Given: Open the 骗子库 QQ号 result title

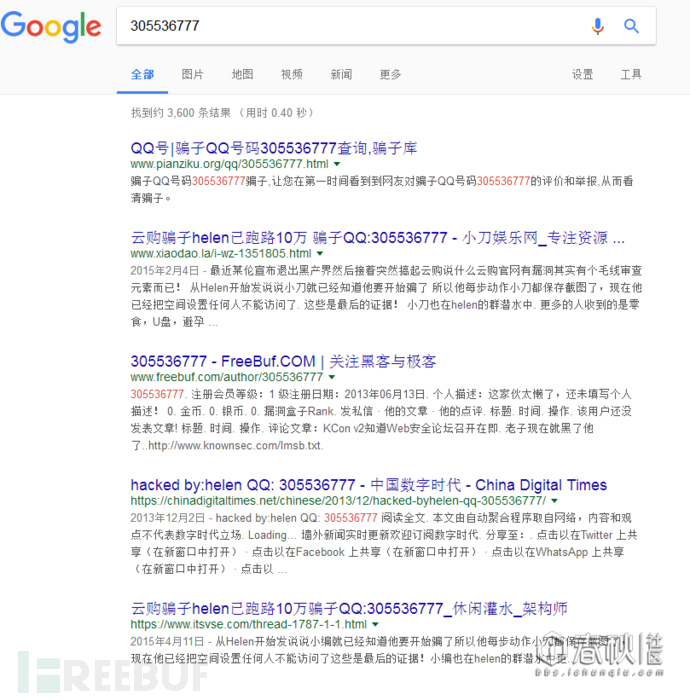Looking at the screenshot, I should tap(274, 148).
